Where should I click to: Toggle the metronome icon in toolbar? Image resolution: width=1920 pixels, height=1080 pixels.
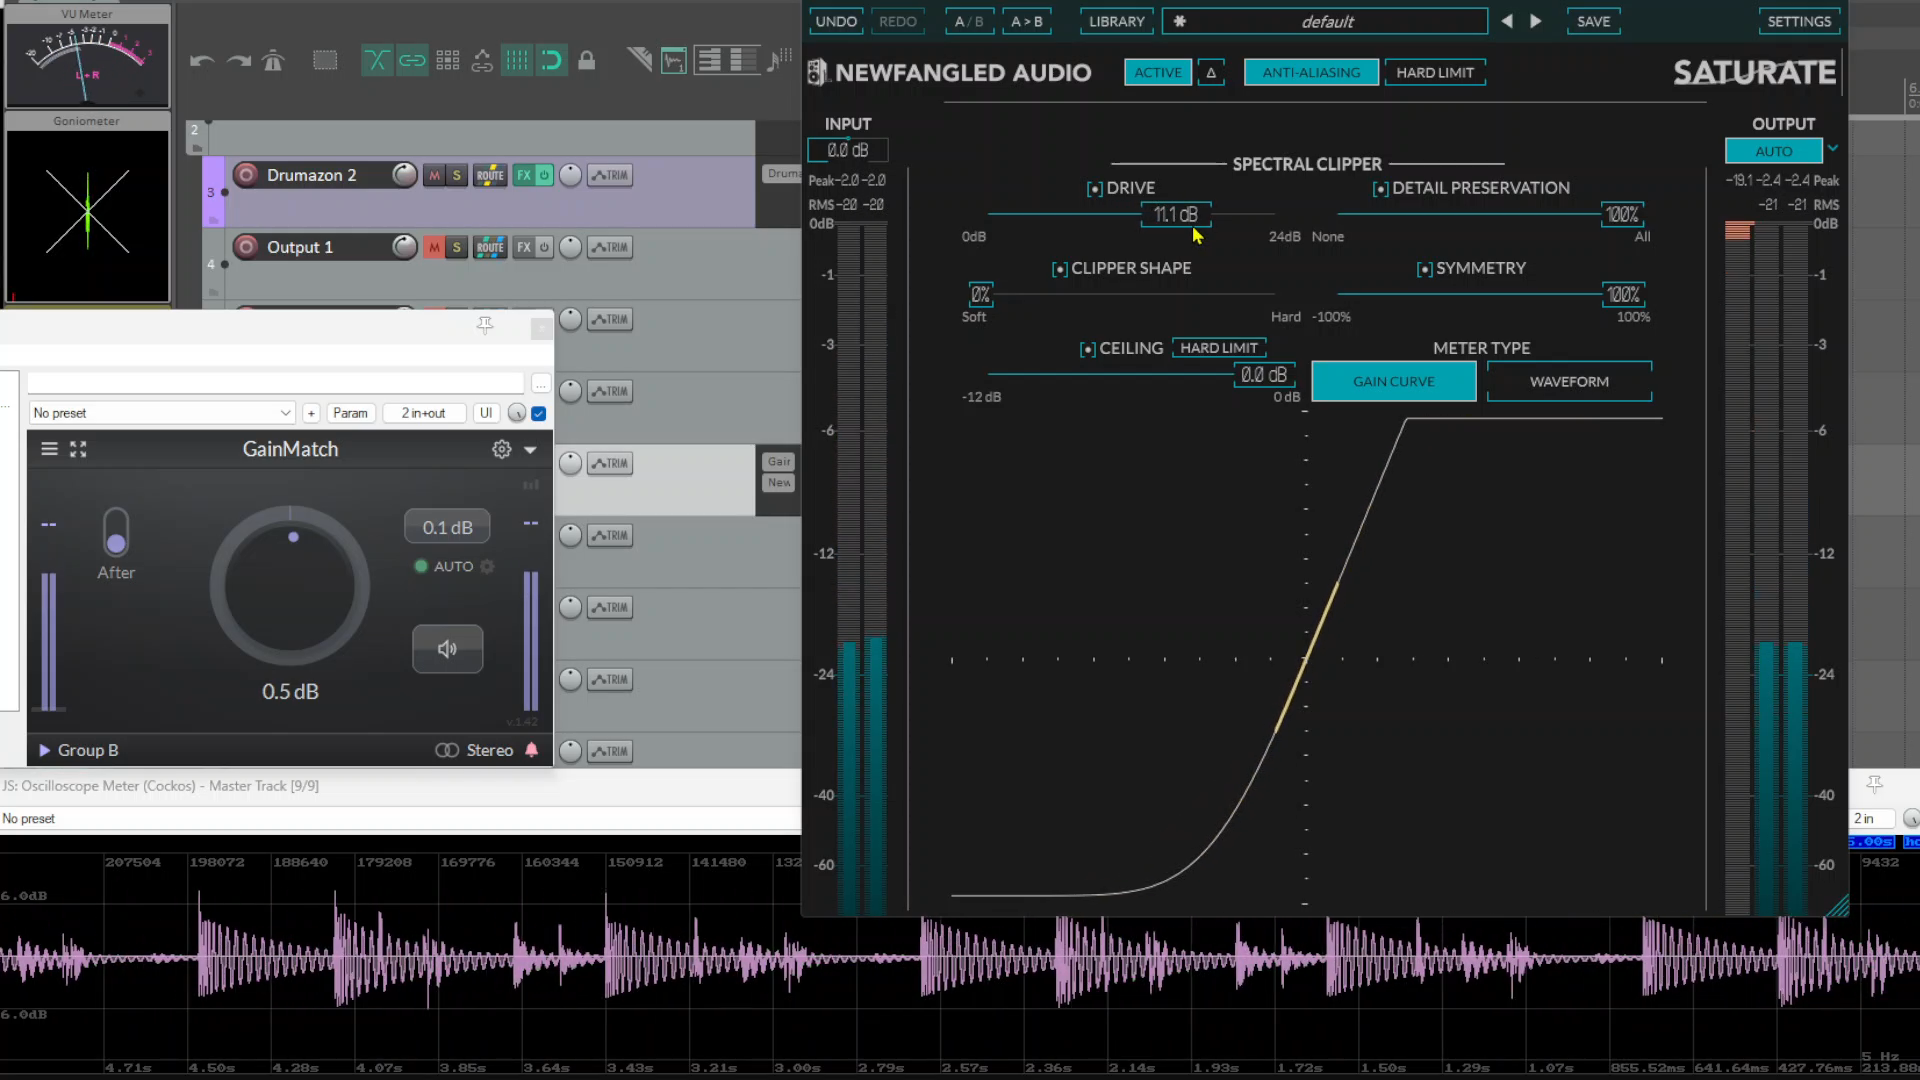click(x=273, y=61)
